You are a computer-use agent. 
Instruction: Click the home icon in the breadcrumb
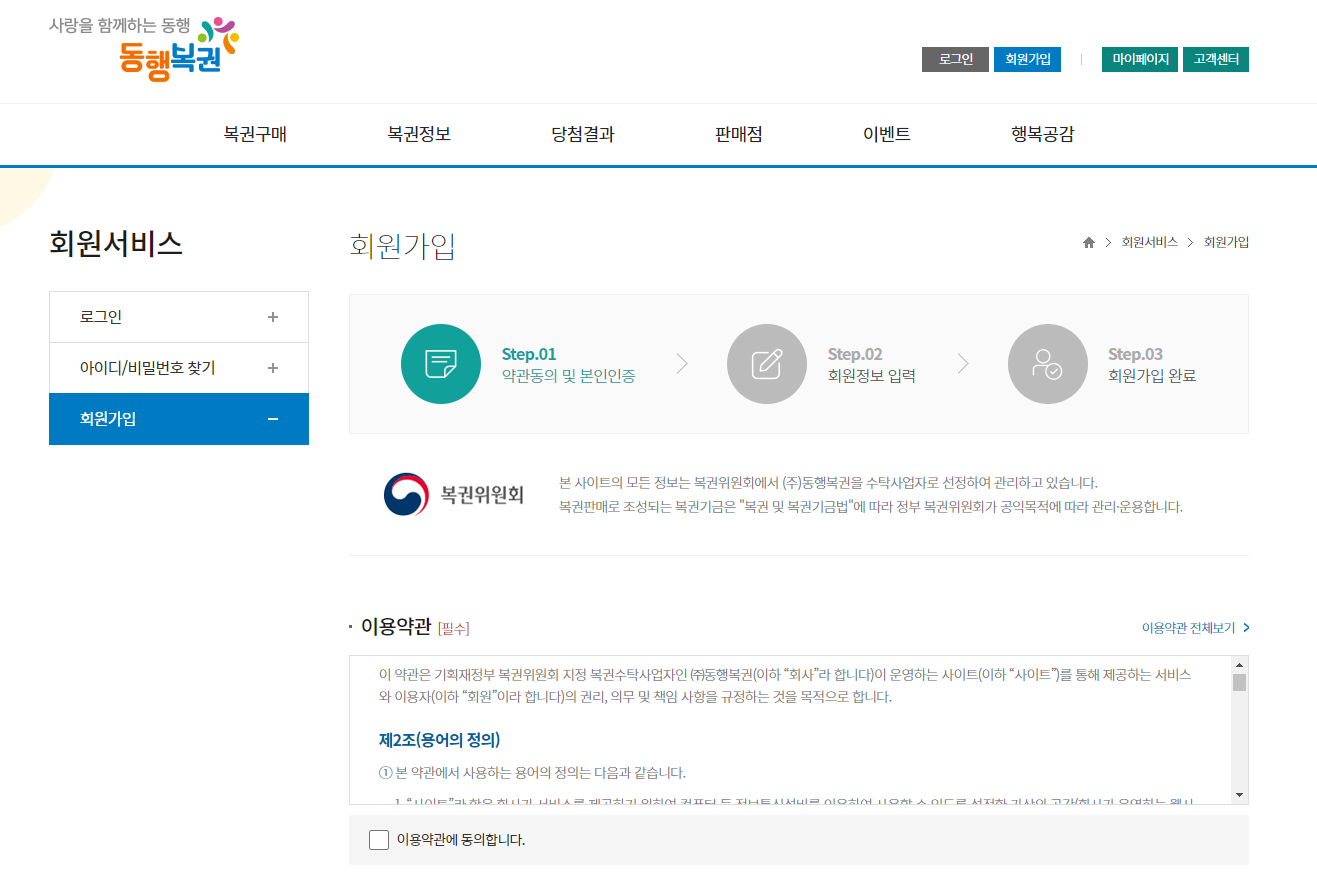click(x=1088, y=241)
